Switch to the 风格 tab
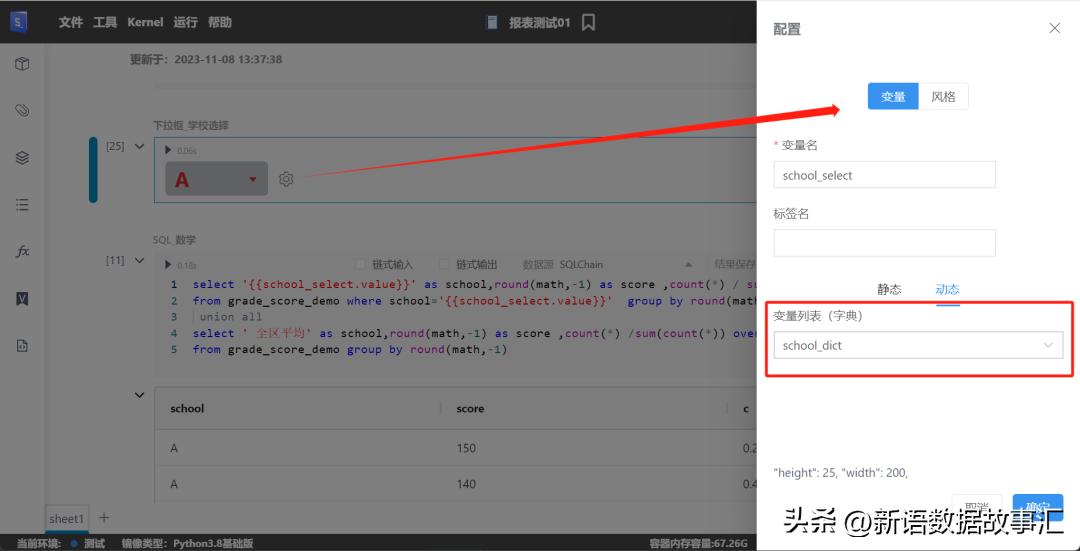This screenshot has height=551, width=1080. click(x=944, y=96)
